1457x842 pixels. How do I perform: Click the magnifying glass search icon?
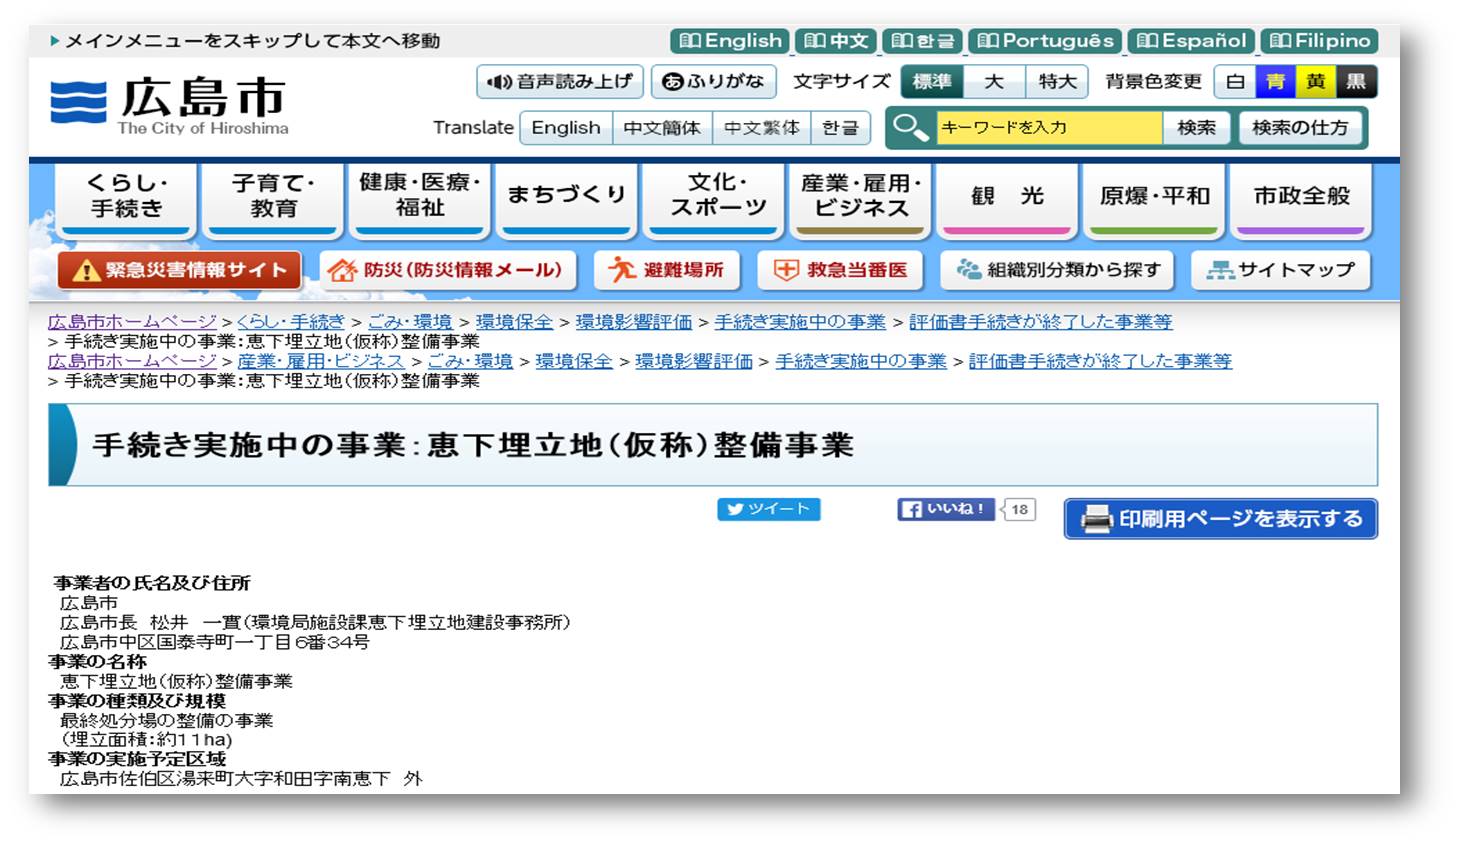910,128
